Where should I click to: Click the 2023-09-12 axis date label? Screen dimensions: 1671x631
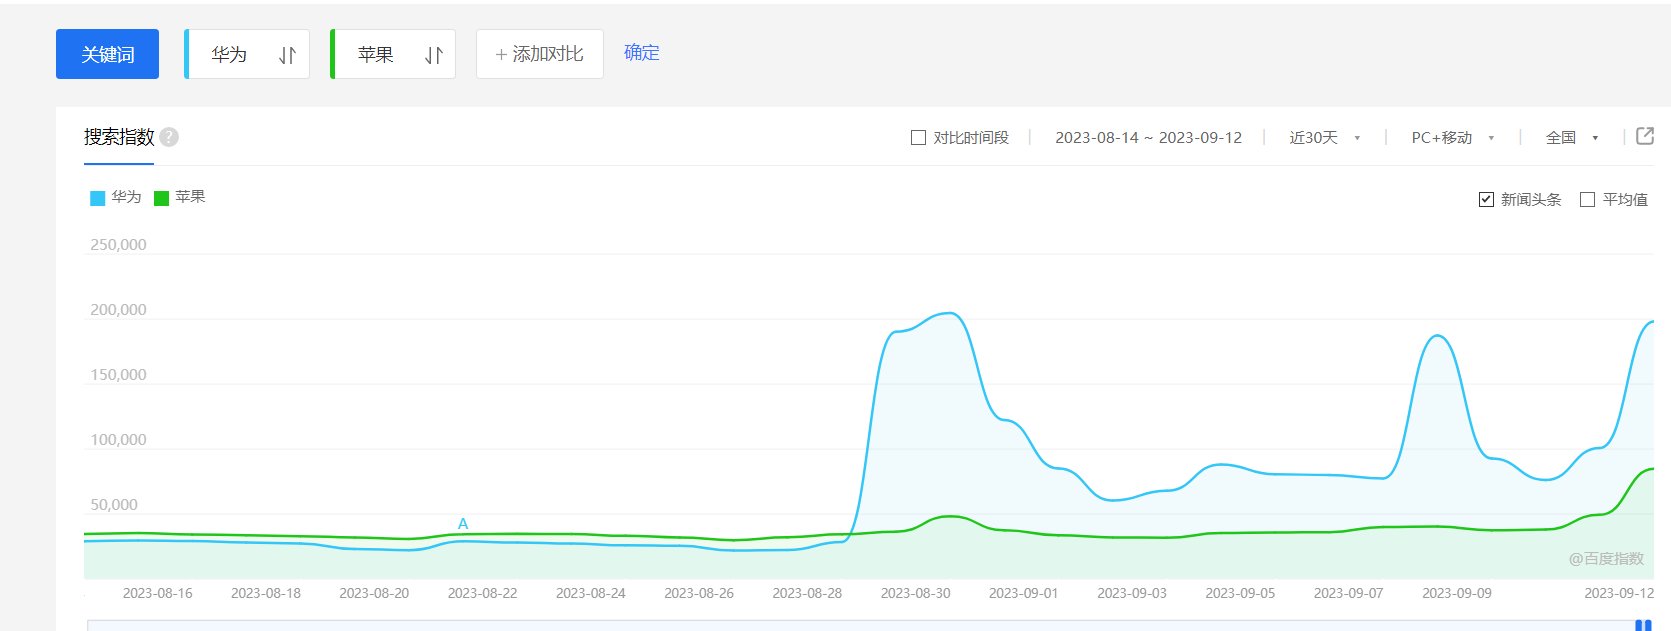1619,593
